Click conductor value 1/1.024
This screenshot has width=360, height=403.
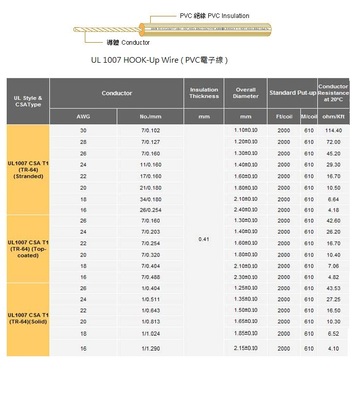151,333
